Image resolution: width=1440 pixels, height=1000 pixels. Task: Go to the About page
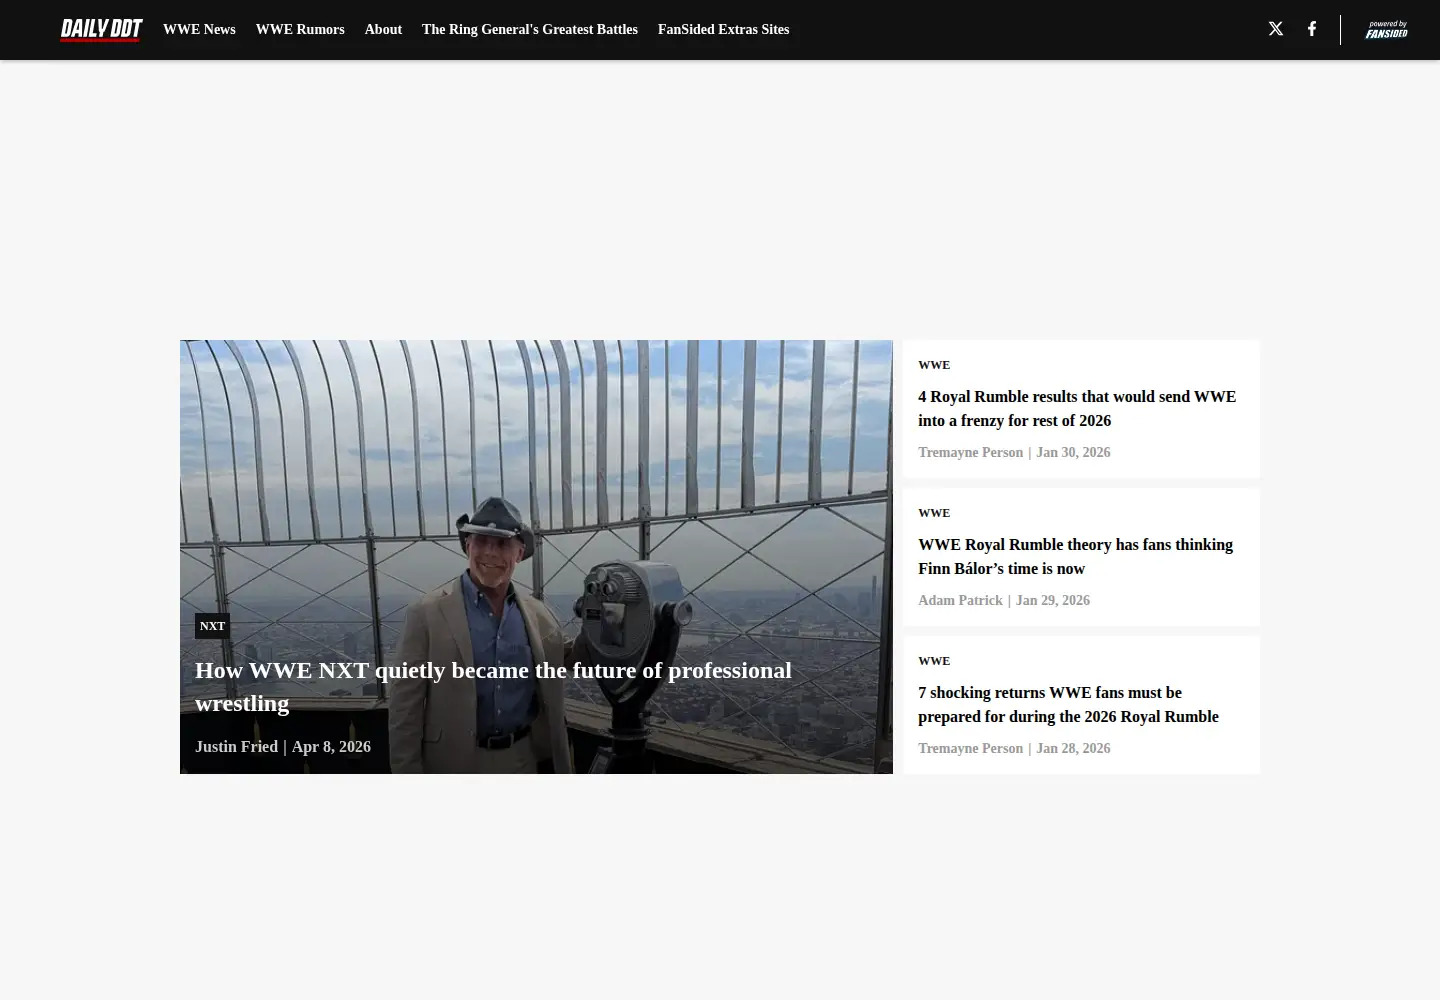383,30
